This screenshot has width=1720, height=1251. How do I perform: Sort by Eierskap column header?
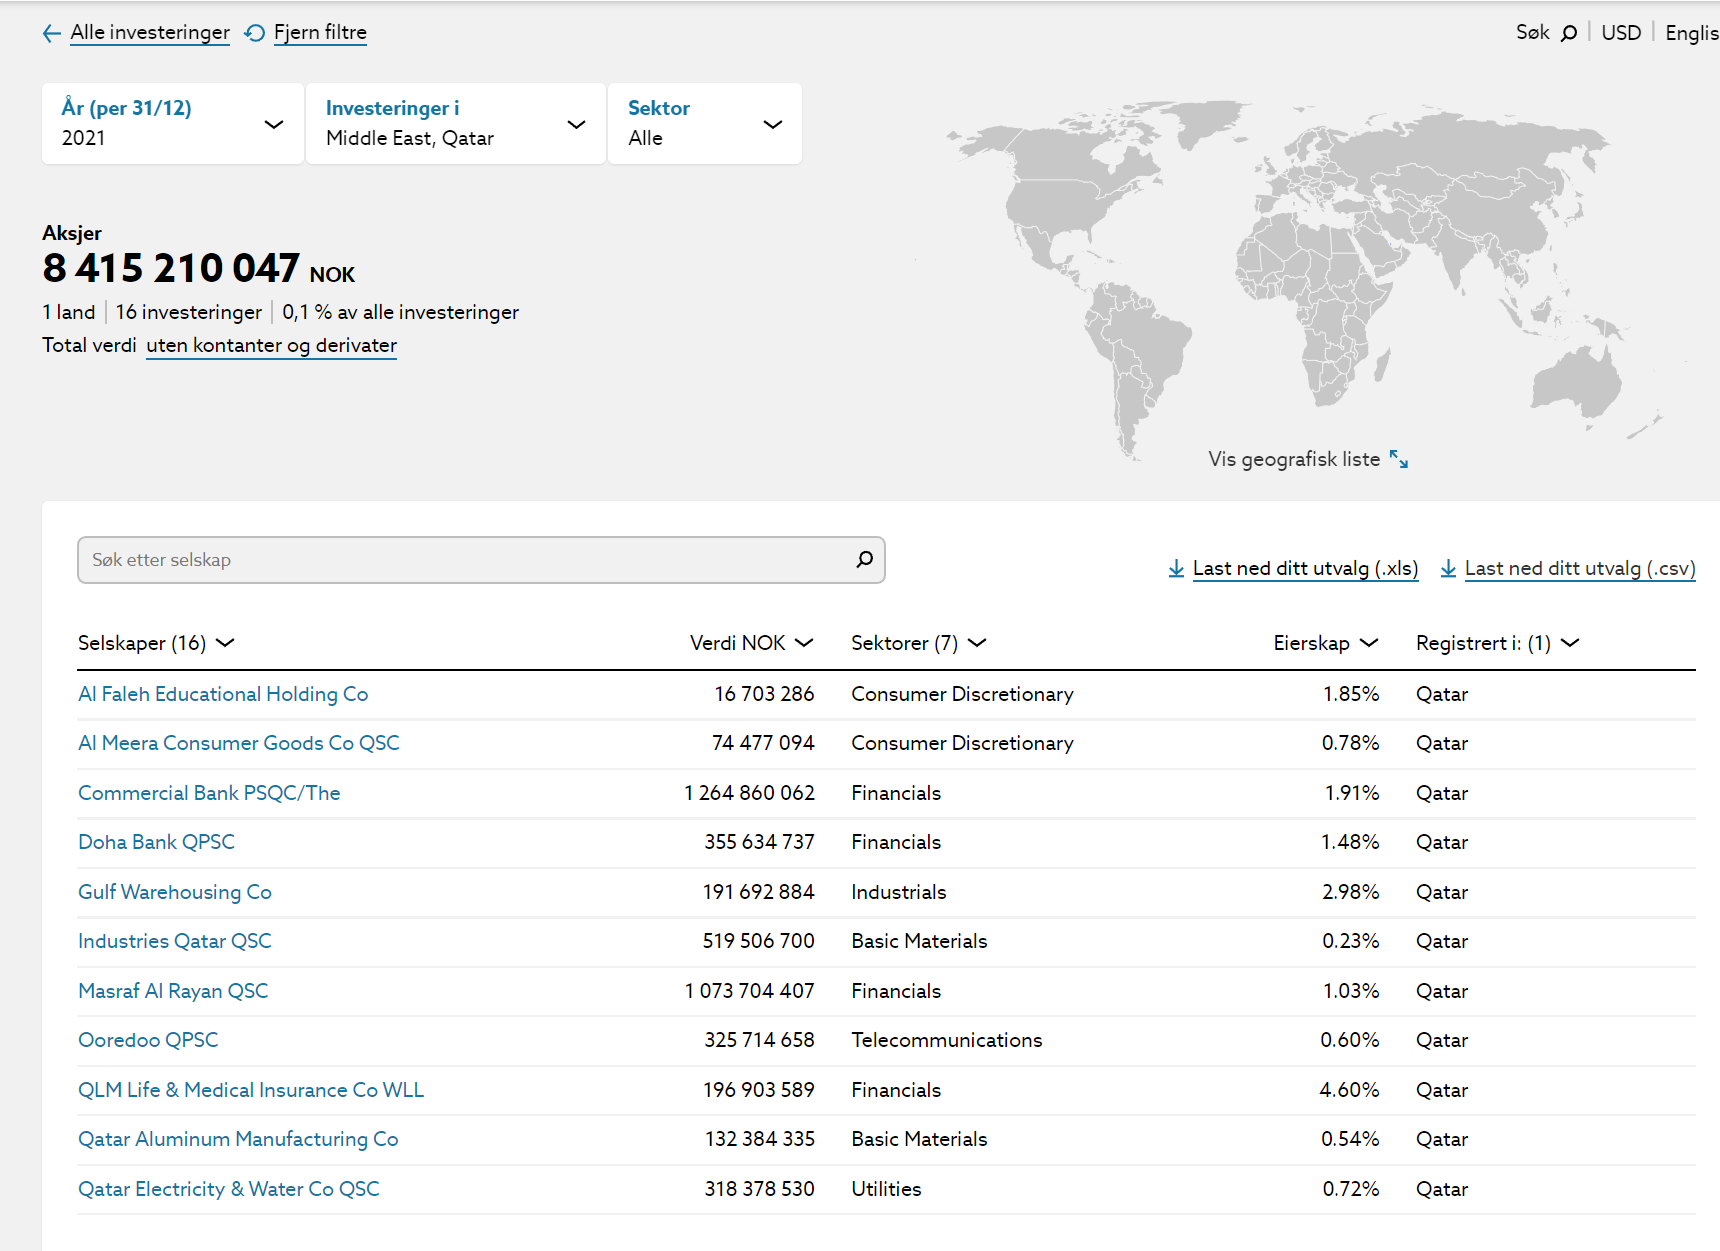point(1325,643)
